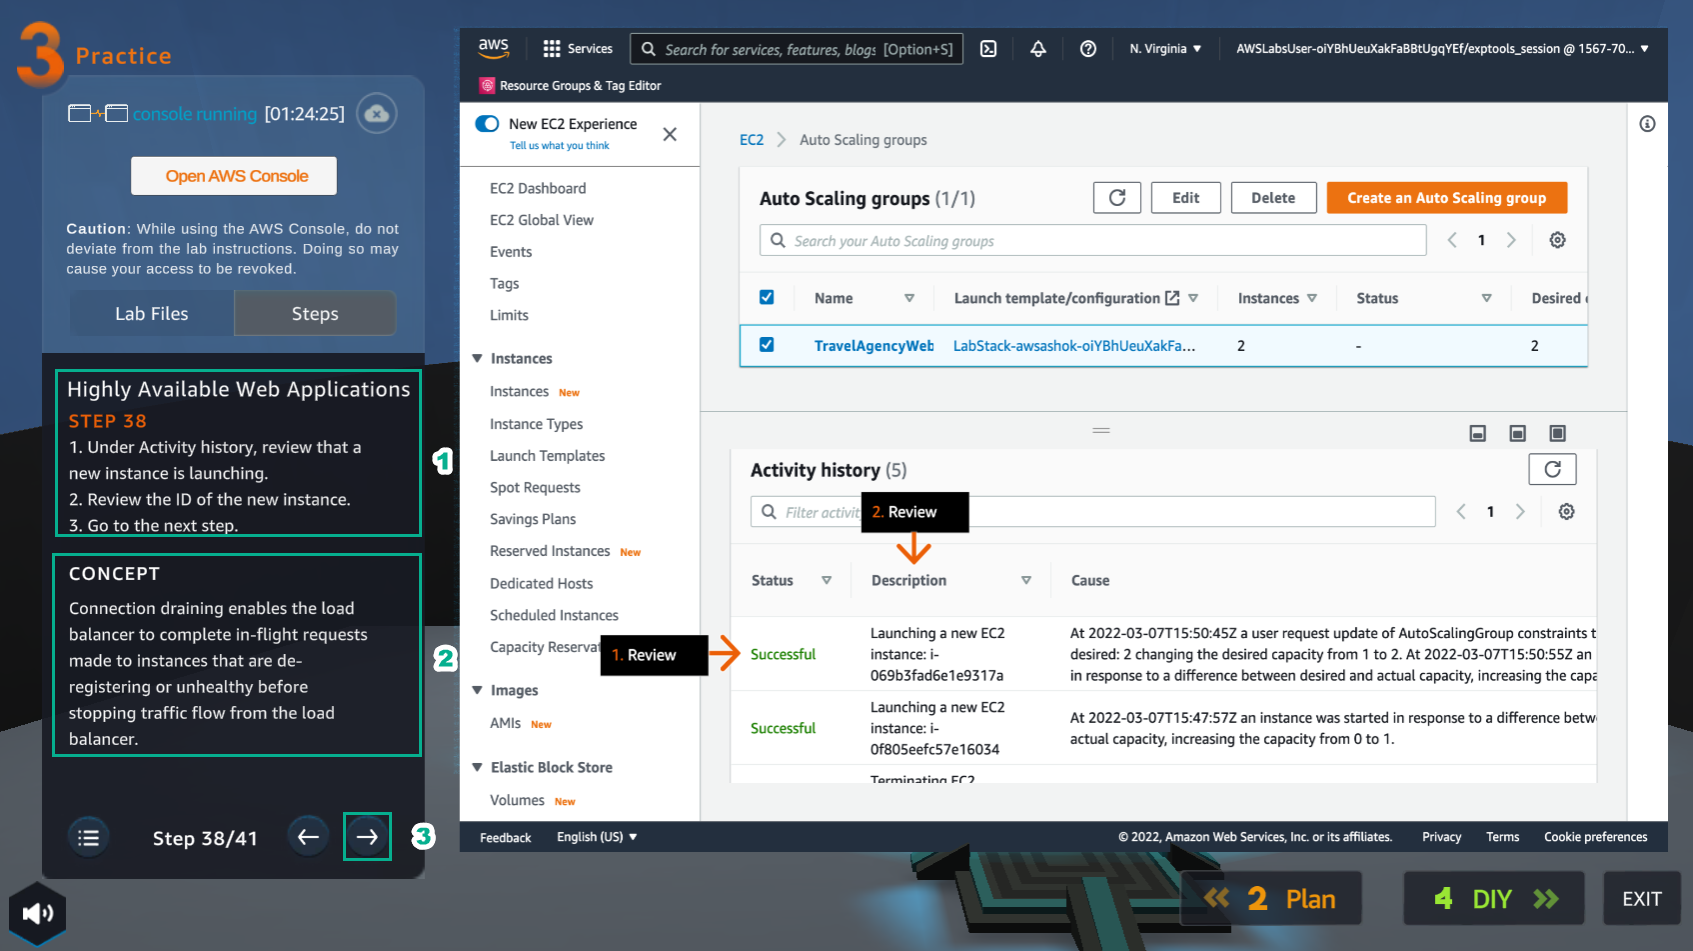Go to previous Auto Scaling groups page
1693x951 pixels.
pos(1452,240)
